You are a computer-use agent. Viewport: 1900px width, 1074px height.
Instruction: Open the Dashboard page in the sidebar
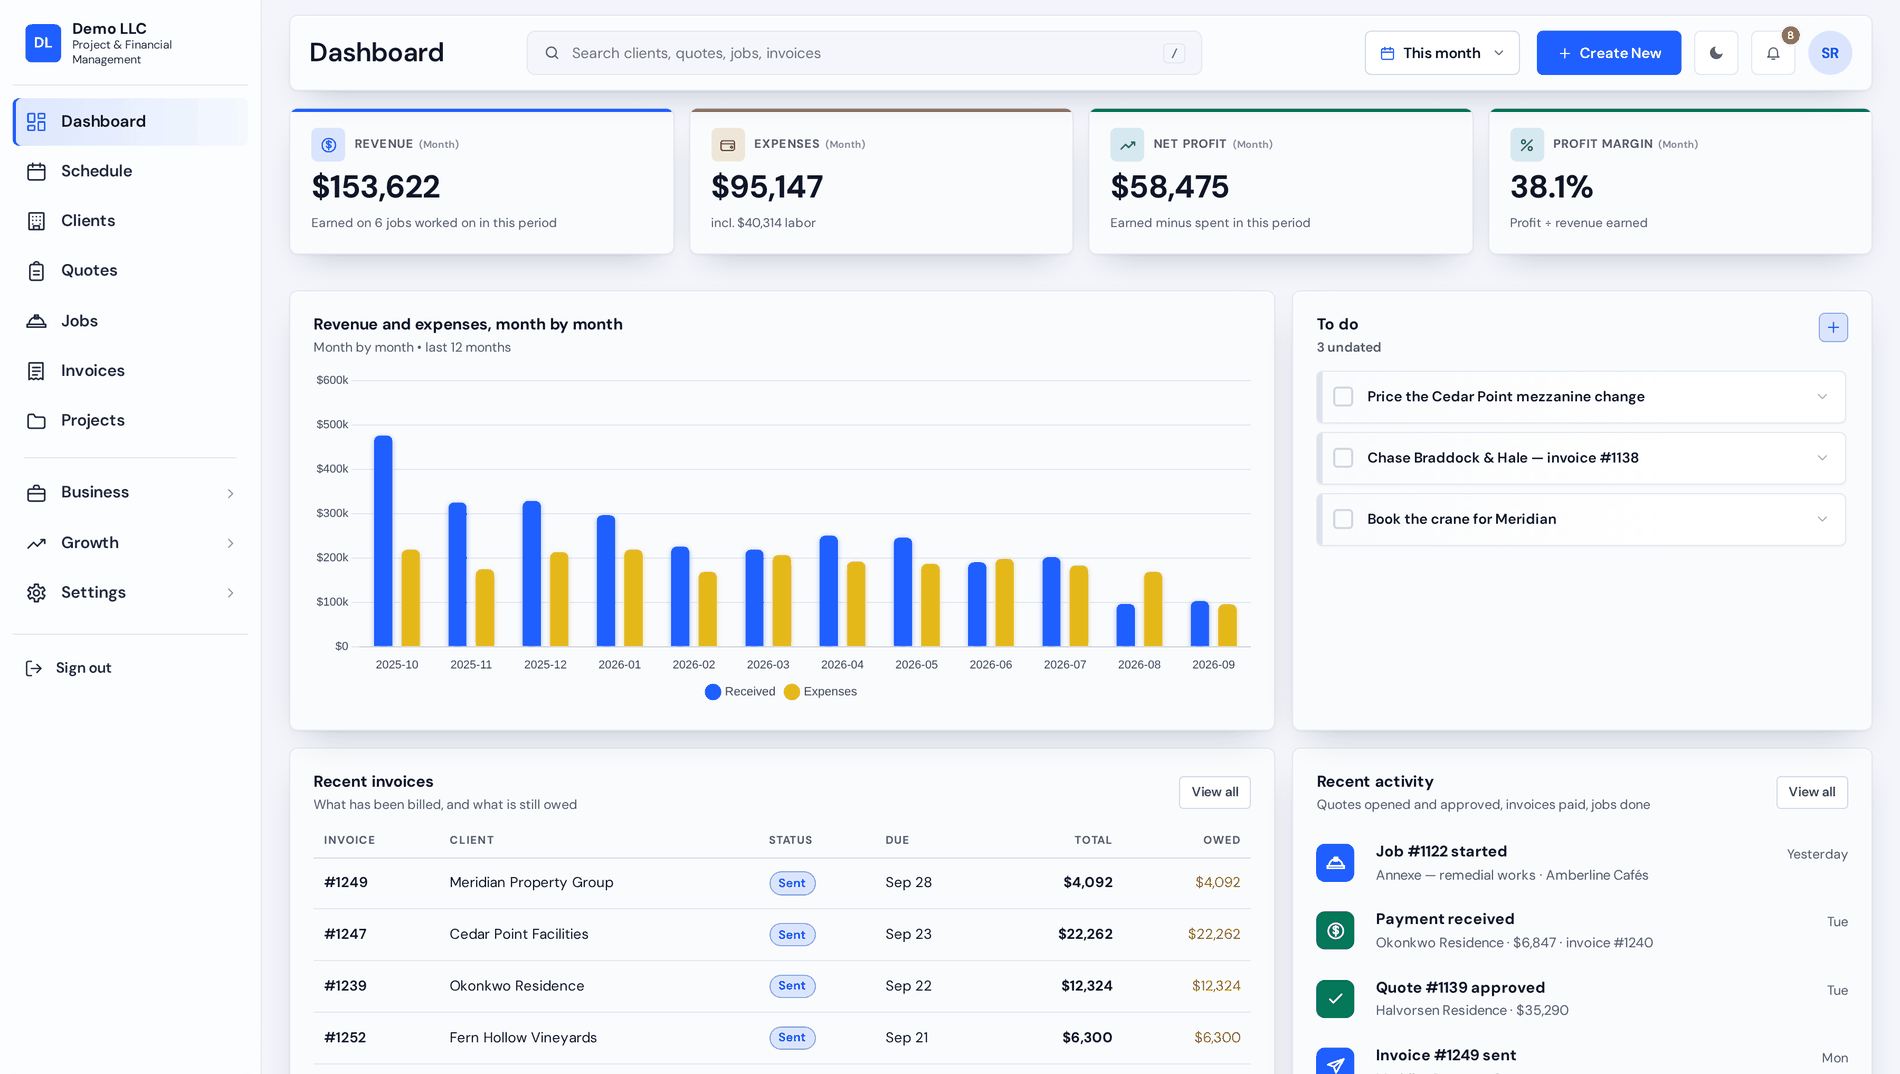pos(130,122)
